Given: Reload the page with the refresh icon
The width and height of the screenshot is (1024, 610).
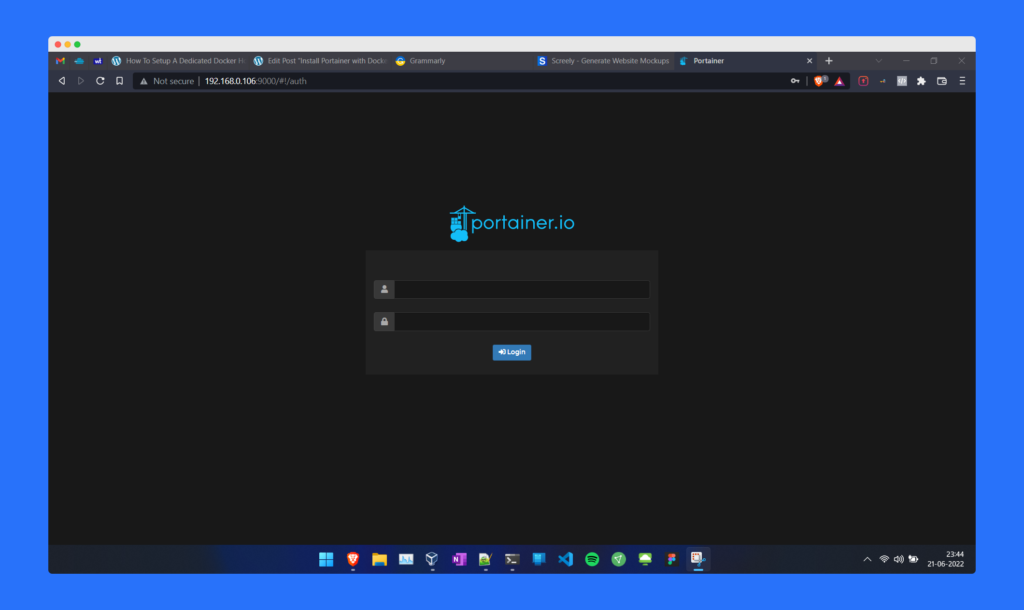Looking at the screenshot, I should 100,81.
